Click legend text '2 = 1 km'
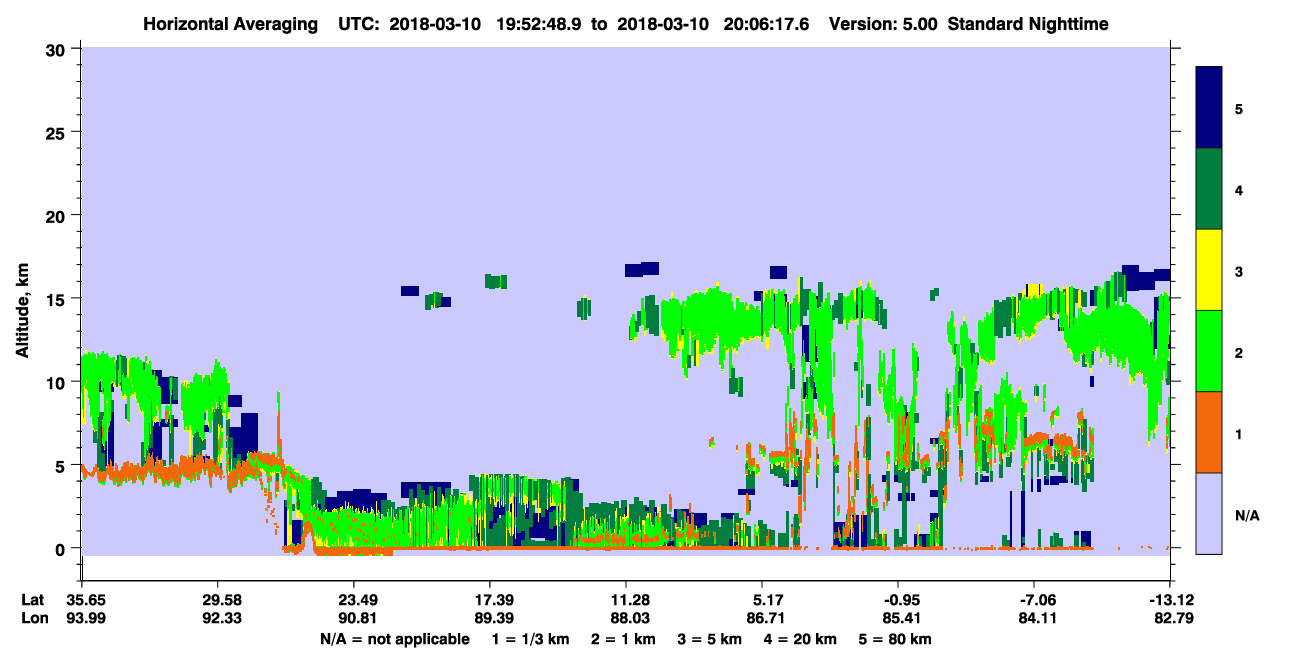Screen dimensions: 1300x667 [624, 639]
